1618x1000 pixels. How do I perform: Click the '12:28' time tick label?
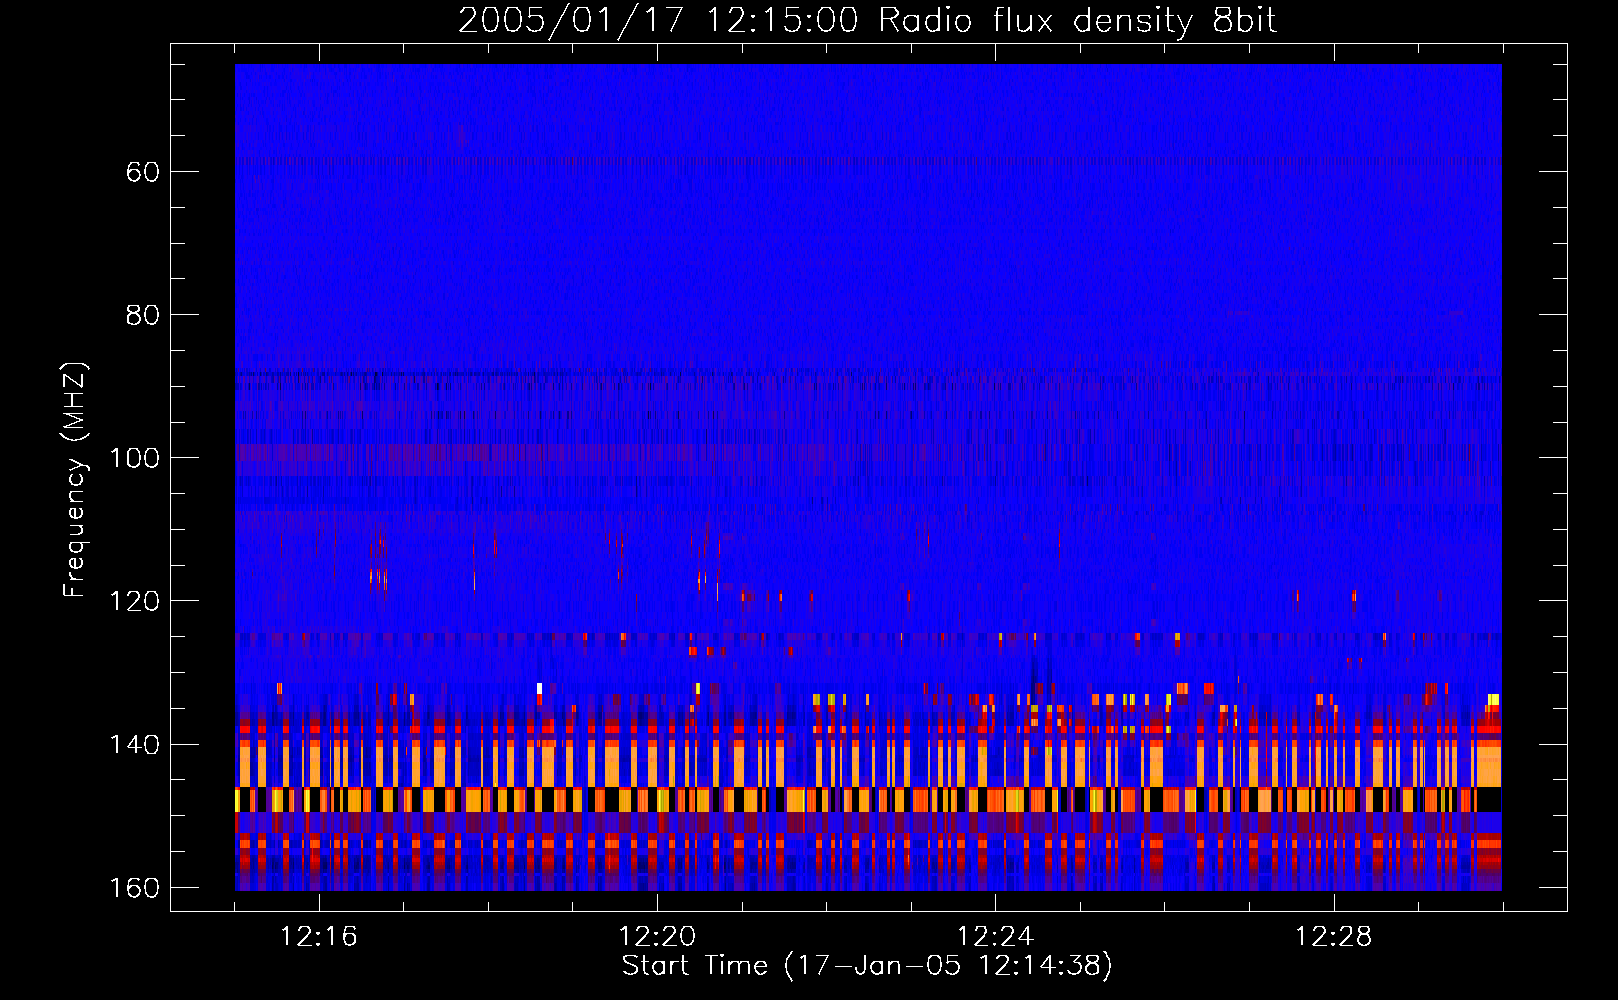coord(1333,937)
